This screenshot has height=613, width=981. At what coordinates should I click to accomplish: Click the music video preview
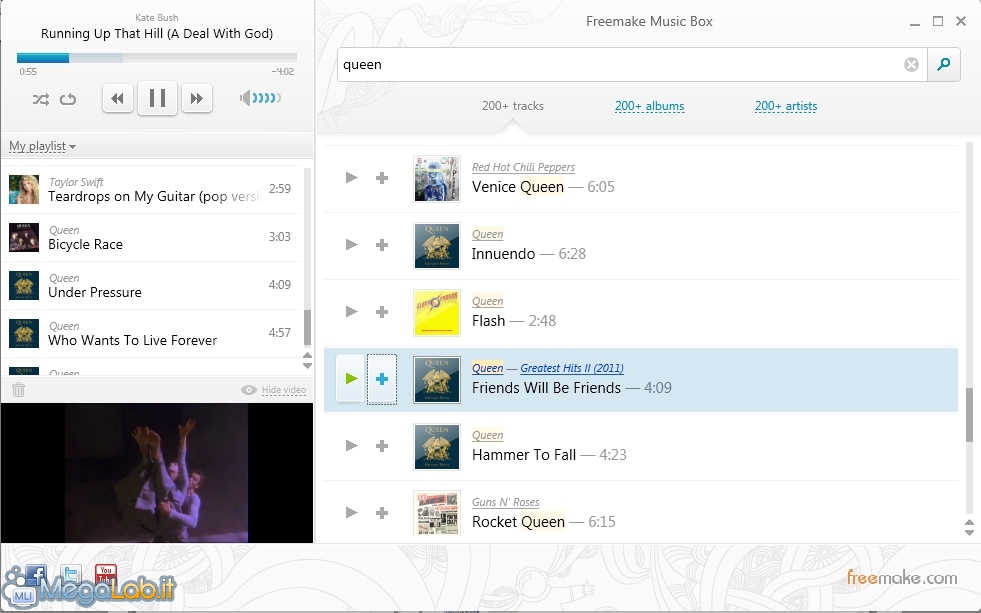click(156, 473)
